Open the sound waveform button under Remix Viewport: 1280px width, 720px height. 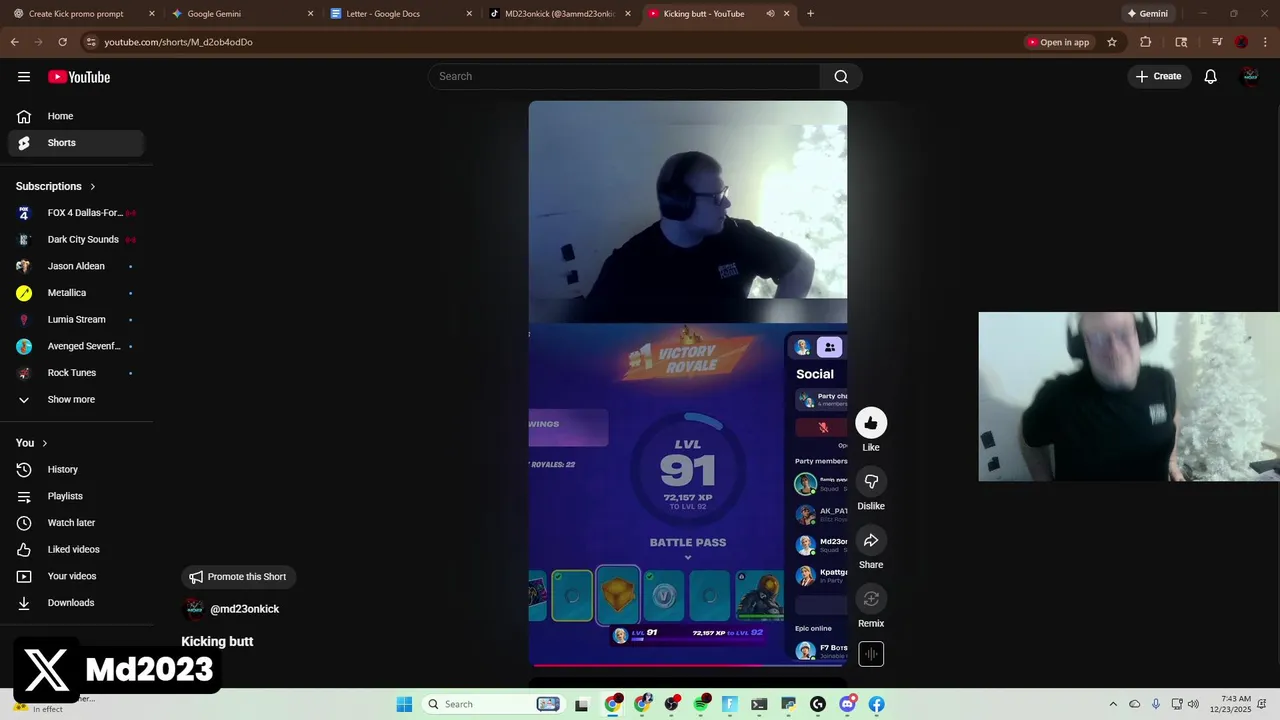click(871, 654)
